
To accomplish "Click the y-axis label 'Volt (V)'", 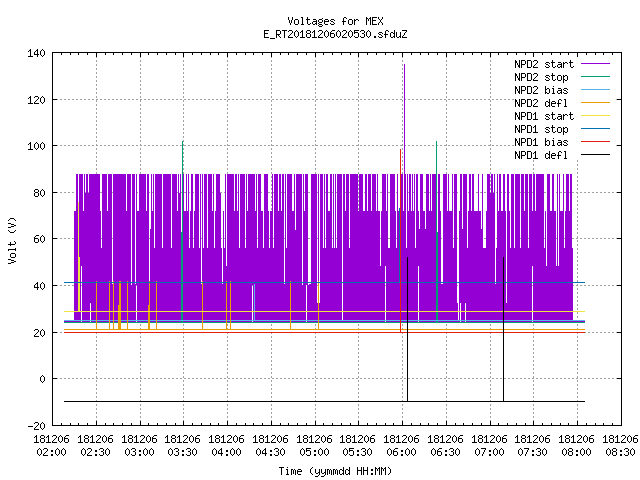I will coord(12,240).
